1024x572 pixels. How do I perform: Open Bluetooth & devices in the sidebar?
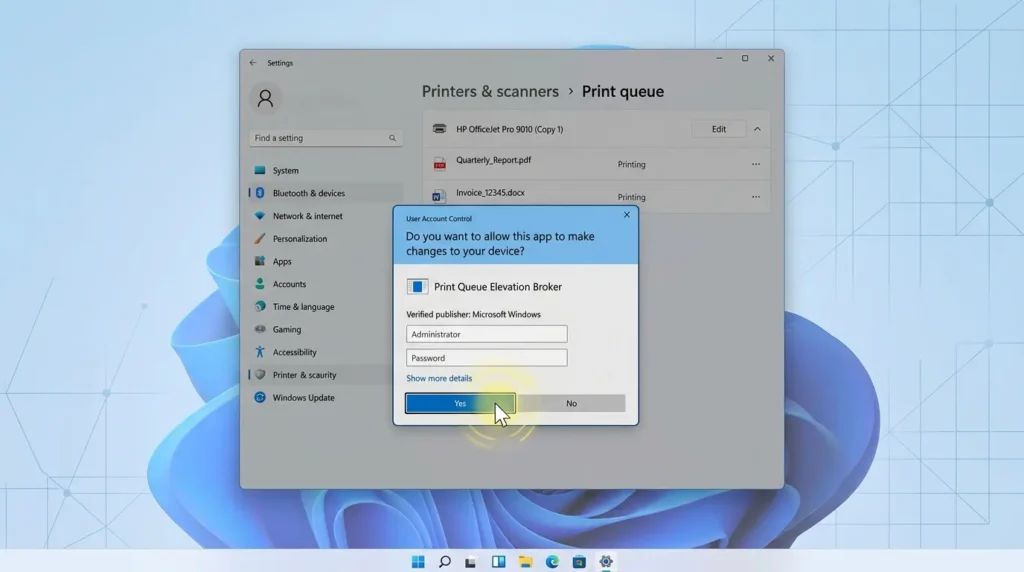click(x=325, y=193)
